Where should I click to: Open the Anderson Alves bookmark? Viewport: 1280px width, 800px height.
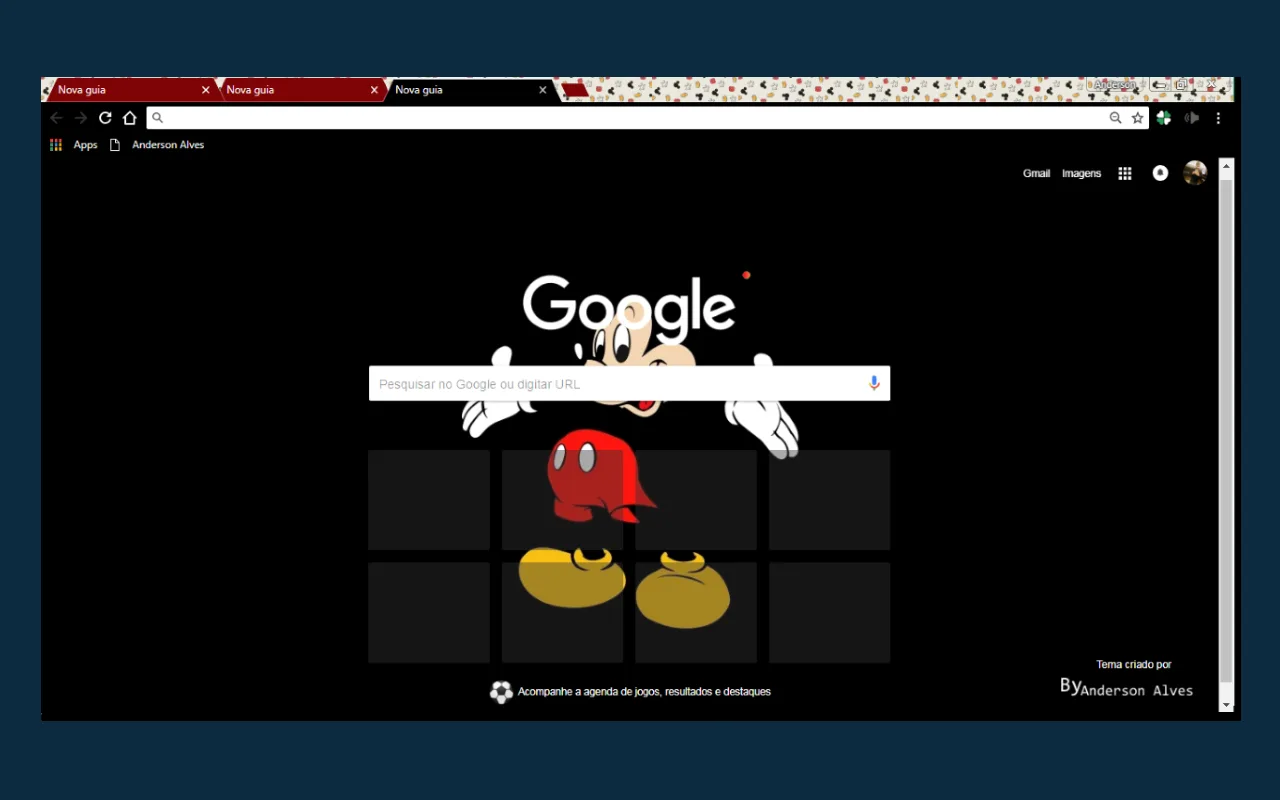(157, 145)
